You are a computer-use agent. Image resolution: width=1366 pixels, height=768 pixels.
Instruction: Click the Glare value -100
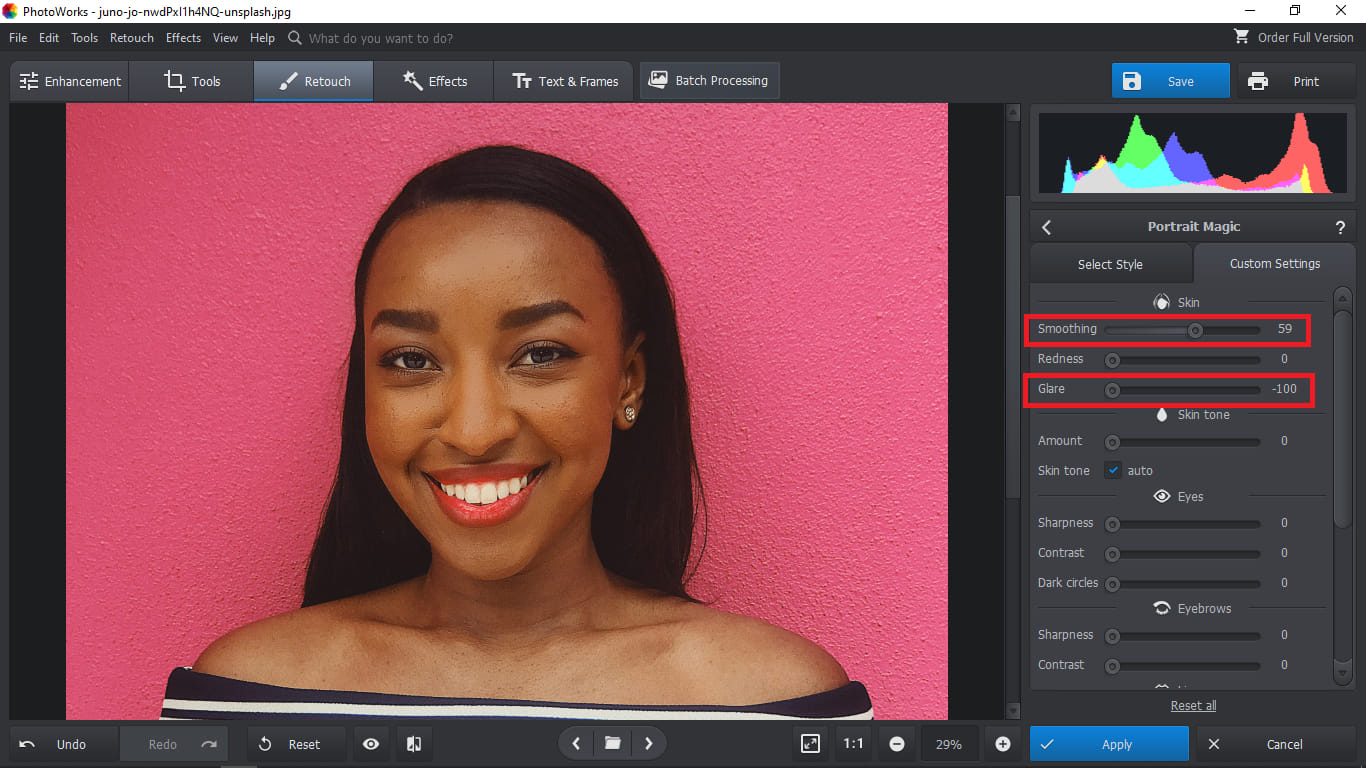click(x=1284, y=389)
